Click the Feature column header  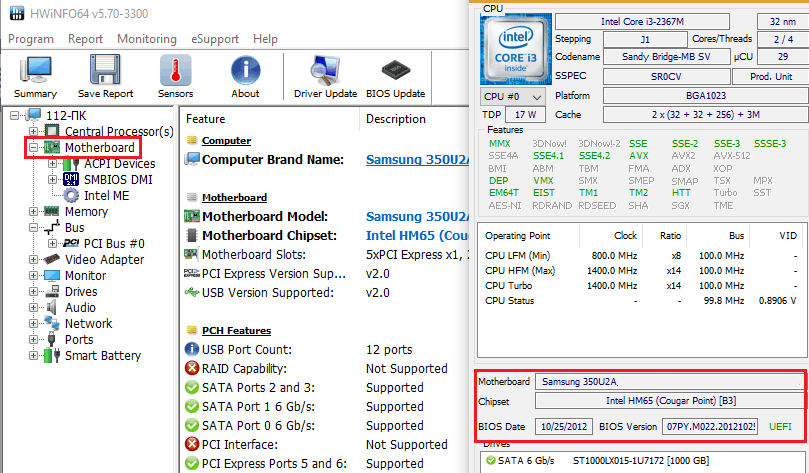[x=205, y=119]
